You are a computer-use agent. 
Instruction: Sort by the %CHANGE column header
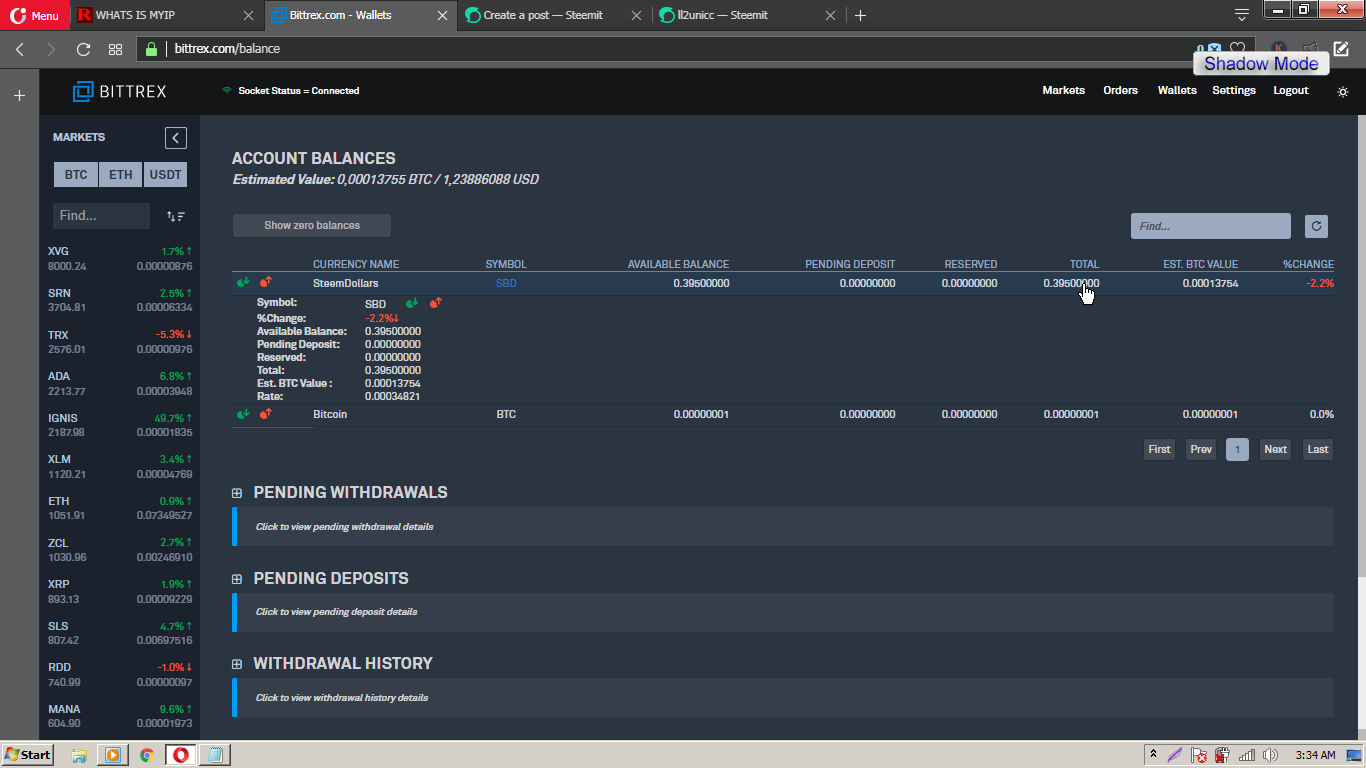point(1308,265)
